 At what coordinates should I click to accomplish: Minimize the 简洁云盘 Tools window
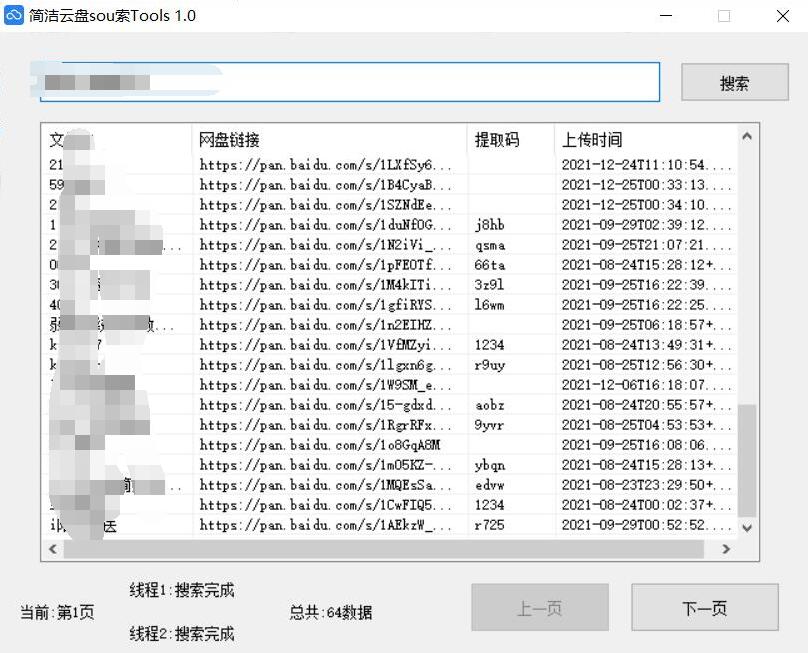coord(666,16)
